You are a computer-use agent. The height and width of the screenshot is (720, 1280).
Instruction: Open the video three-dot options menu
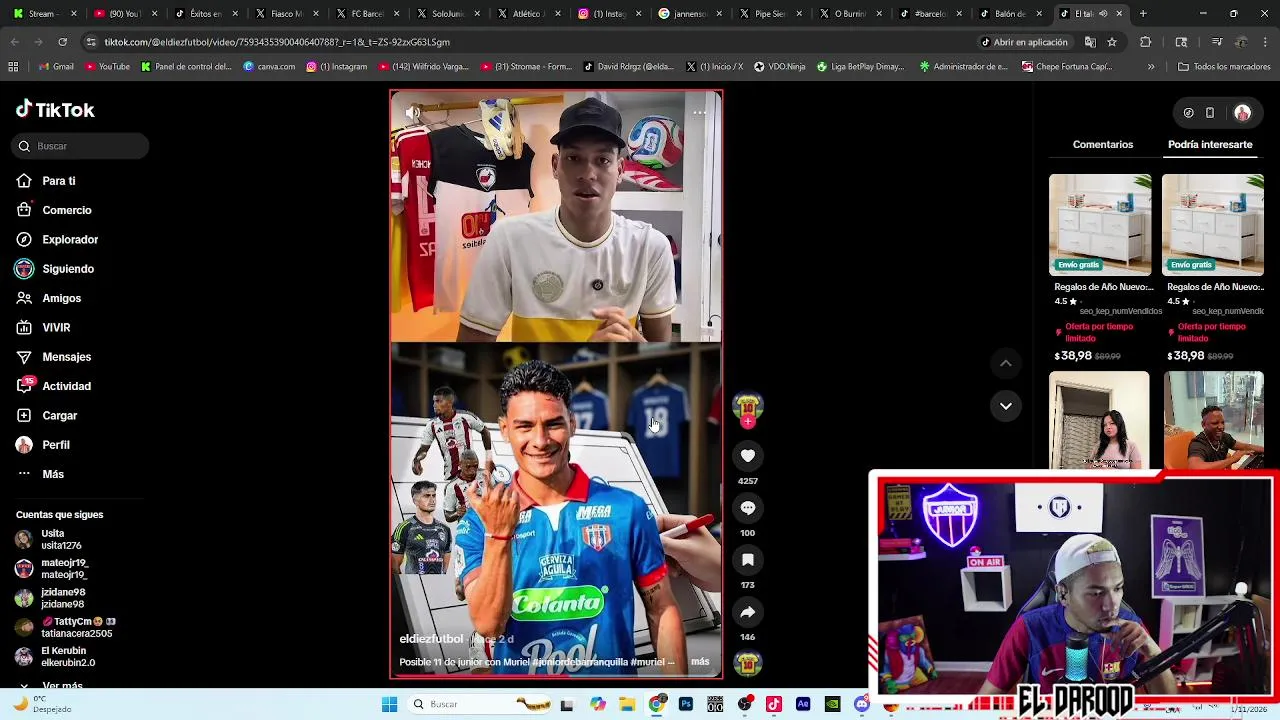(x=700, y=113)
